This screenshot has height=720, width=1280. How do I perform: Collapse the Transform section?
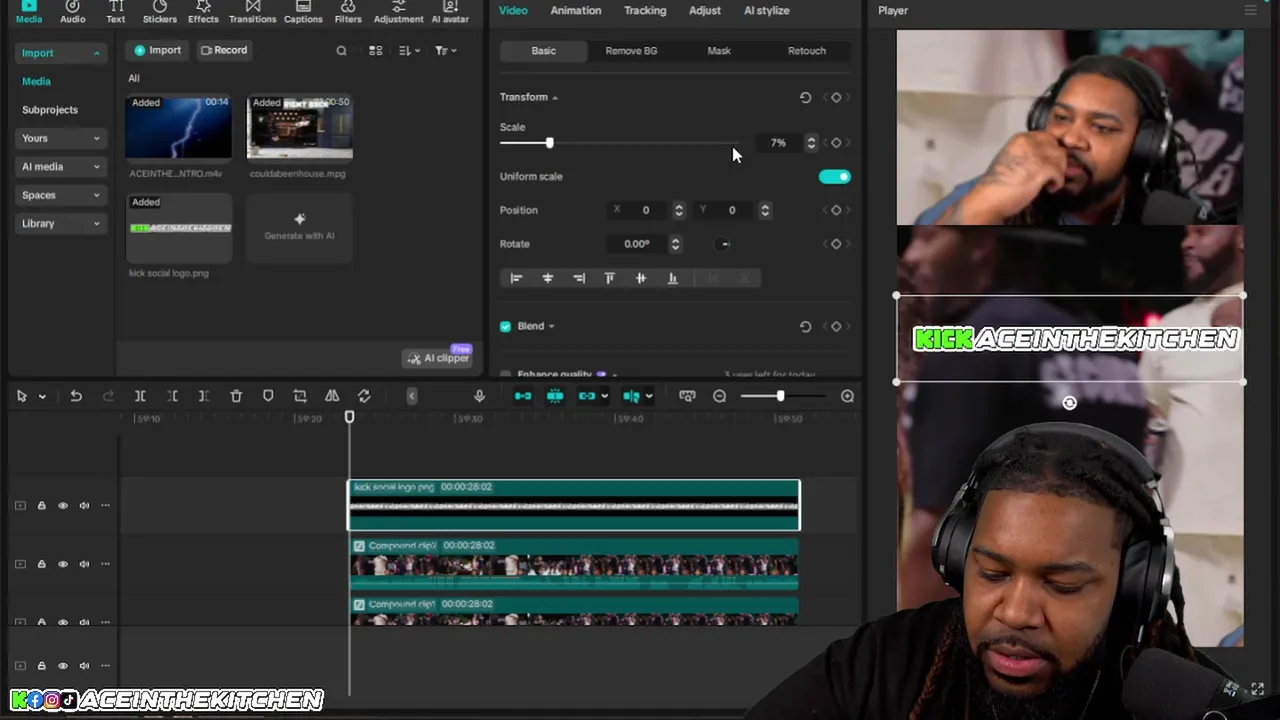click(555, 97)
